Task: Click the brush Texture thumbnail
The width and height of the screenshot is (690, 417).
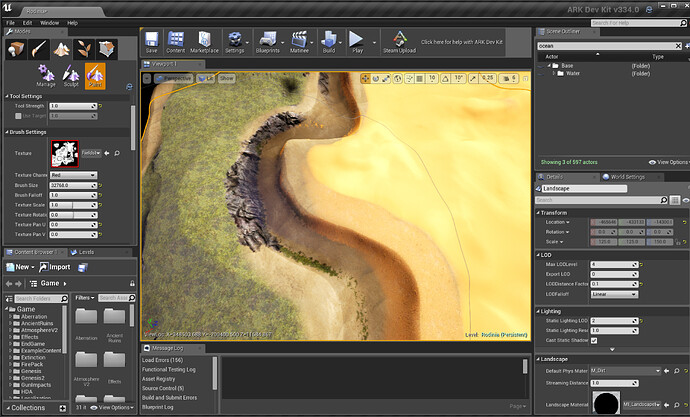Action: click(65, 154)
